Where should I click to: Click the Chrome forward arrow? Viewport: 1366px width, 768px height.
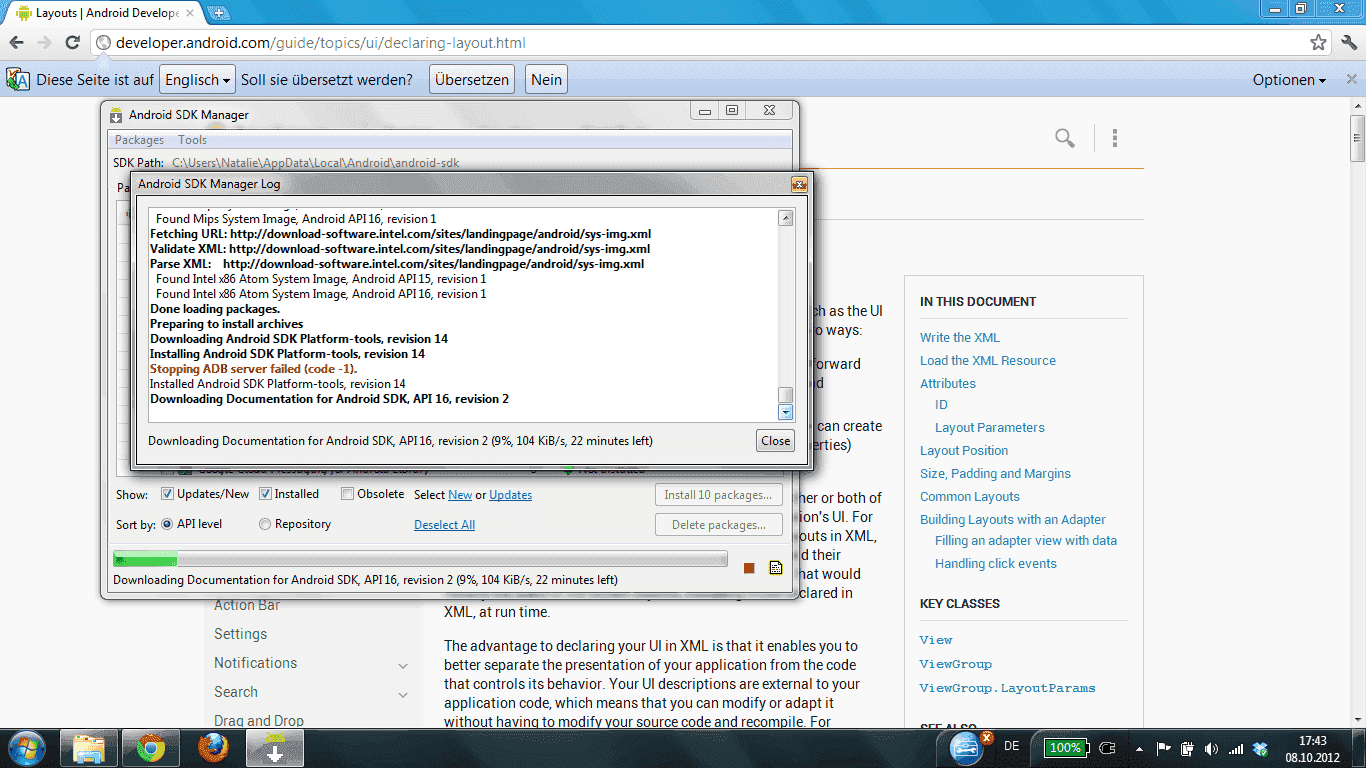44,43
